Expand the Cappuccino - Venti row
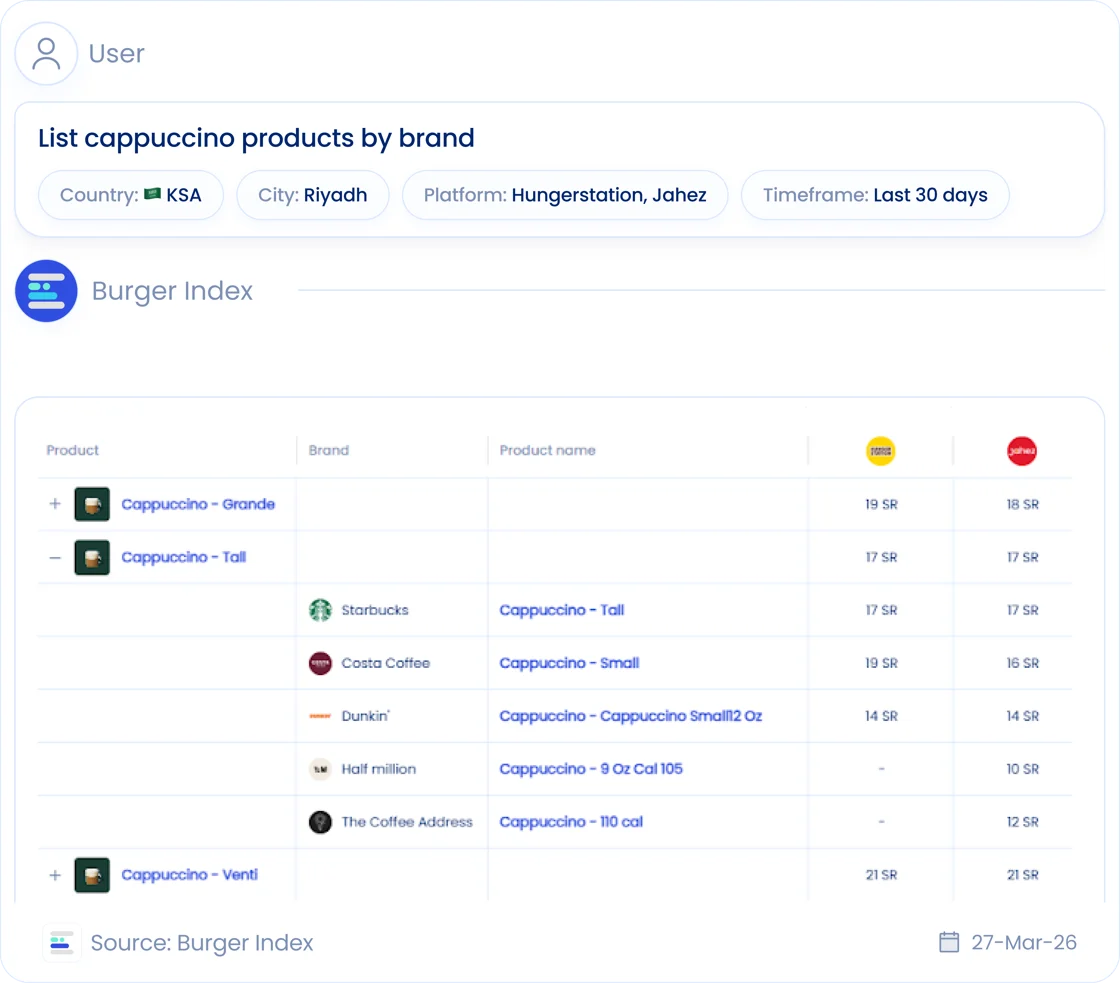The image size is (1120, 983). tap(55, 875)
